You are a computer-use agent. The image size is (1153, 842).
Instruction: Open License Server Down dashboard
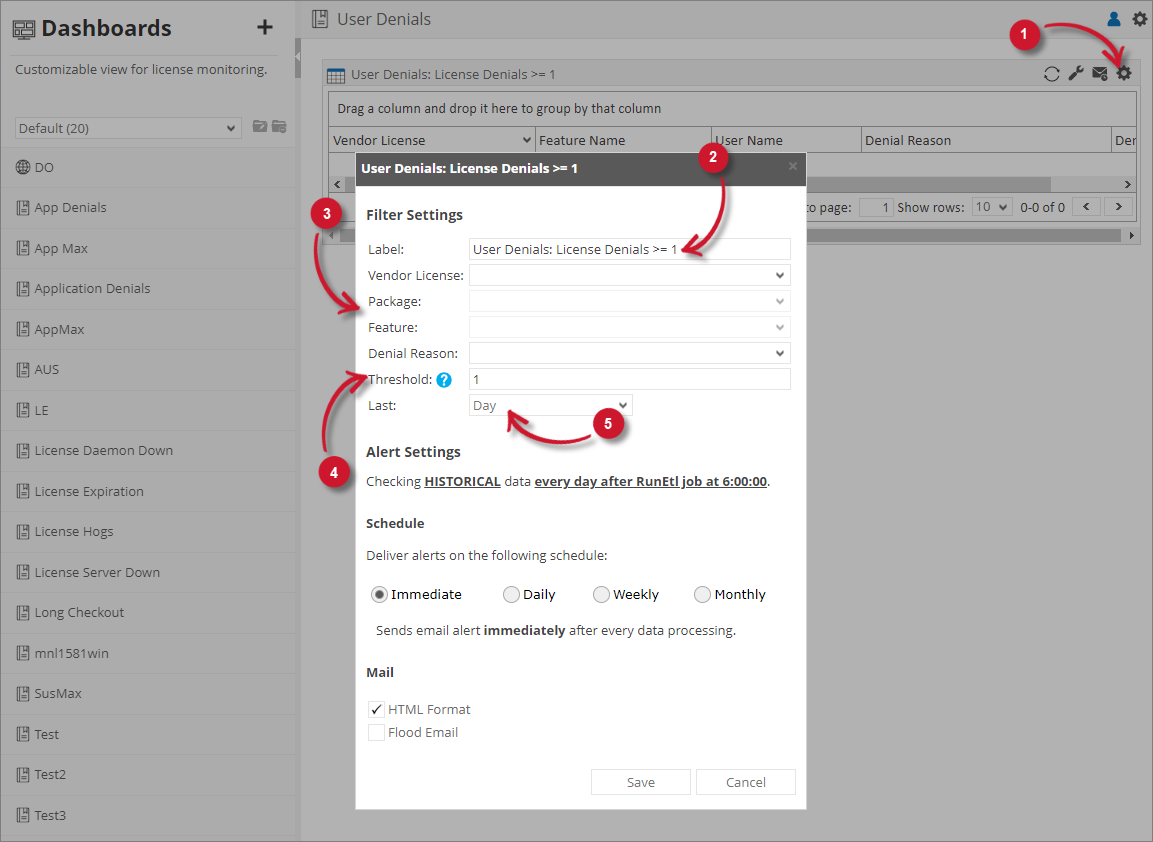(x=147, y=572)
